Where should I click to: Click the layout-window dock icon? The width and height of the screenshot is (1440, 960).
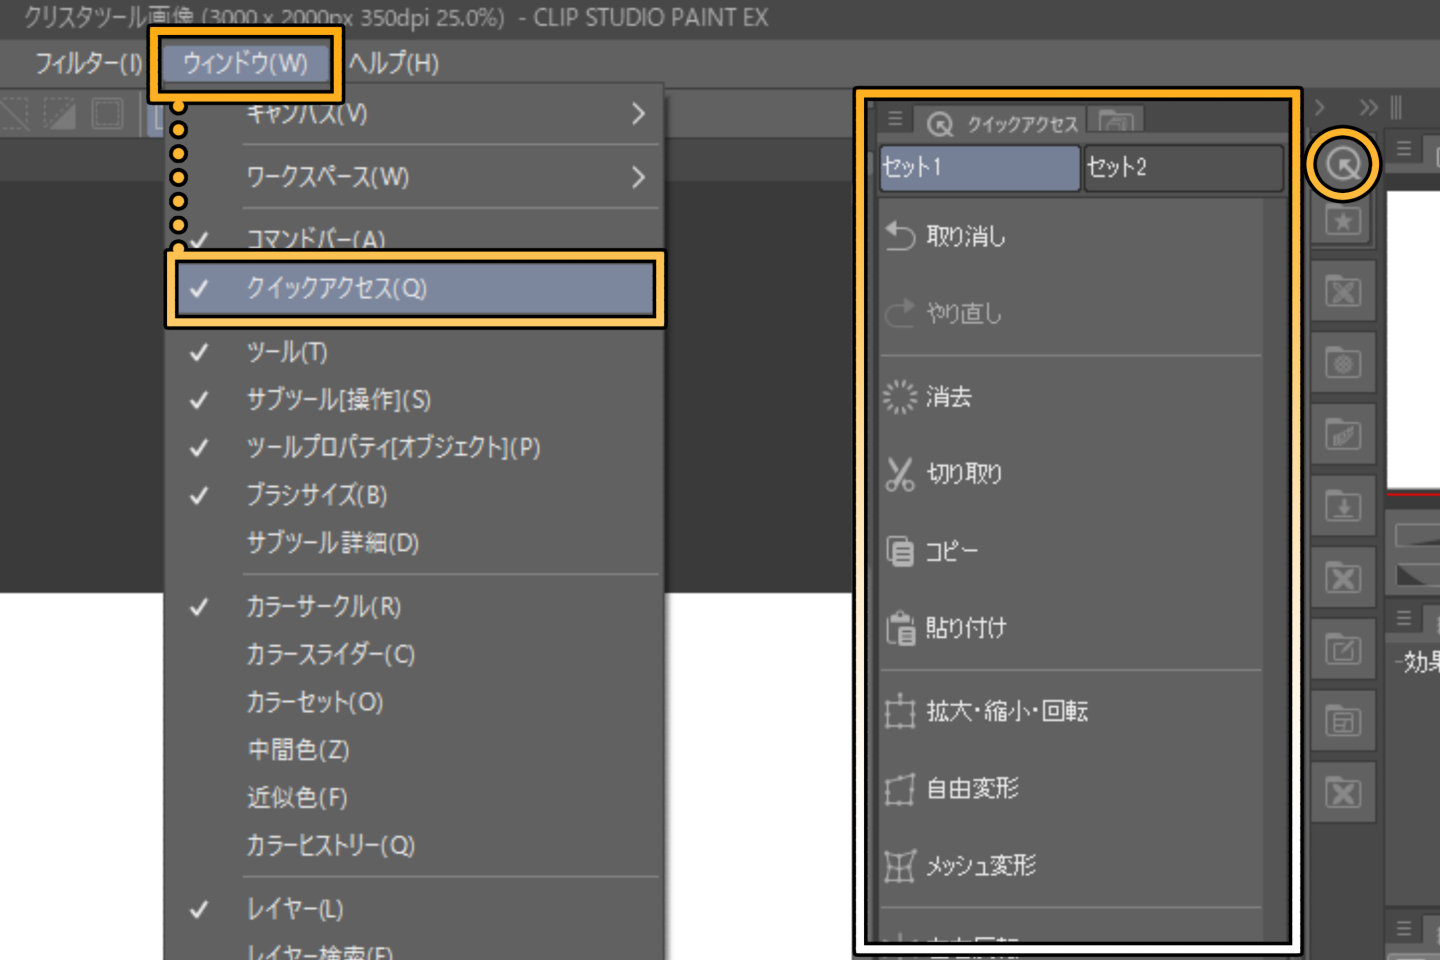pos(1343,721)
